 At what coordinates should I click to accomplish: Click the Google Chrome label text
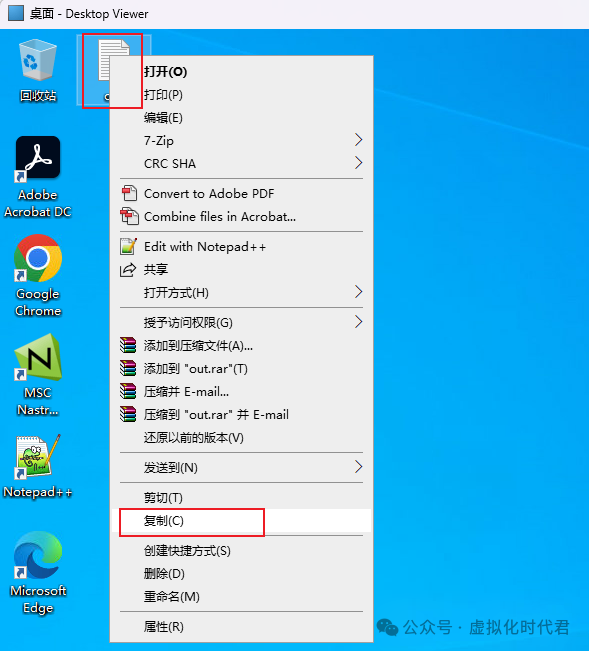(x=38, y=302)
